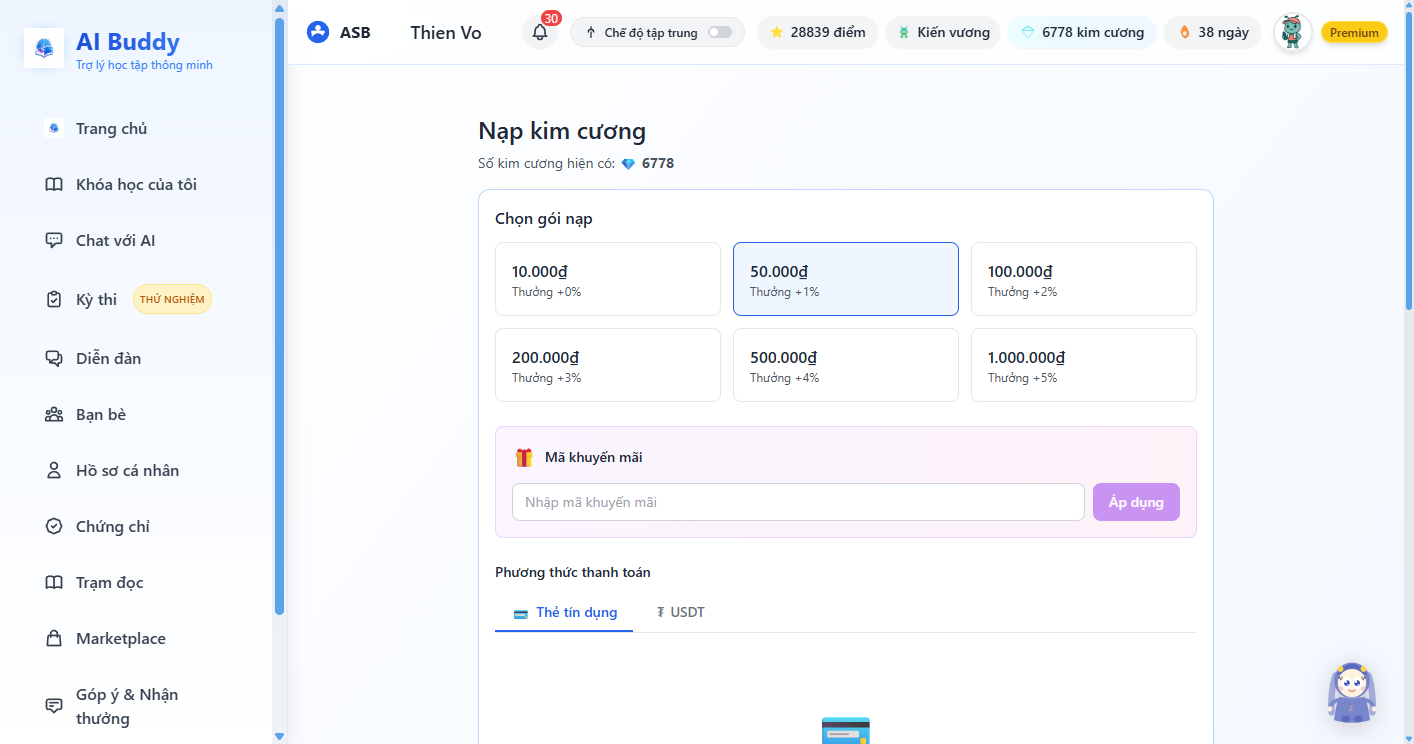The height and width of the screenshot is (744, 1414).
Task: Click the sidebar scrollbar thumb
Action: (x=279, y=315)
